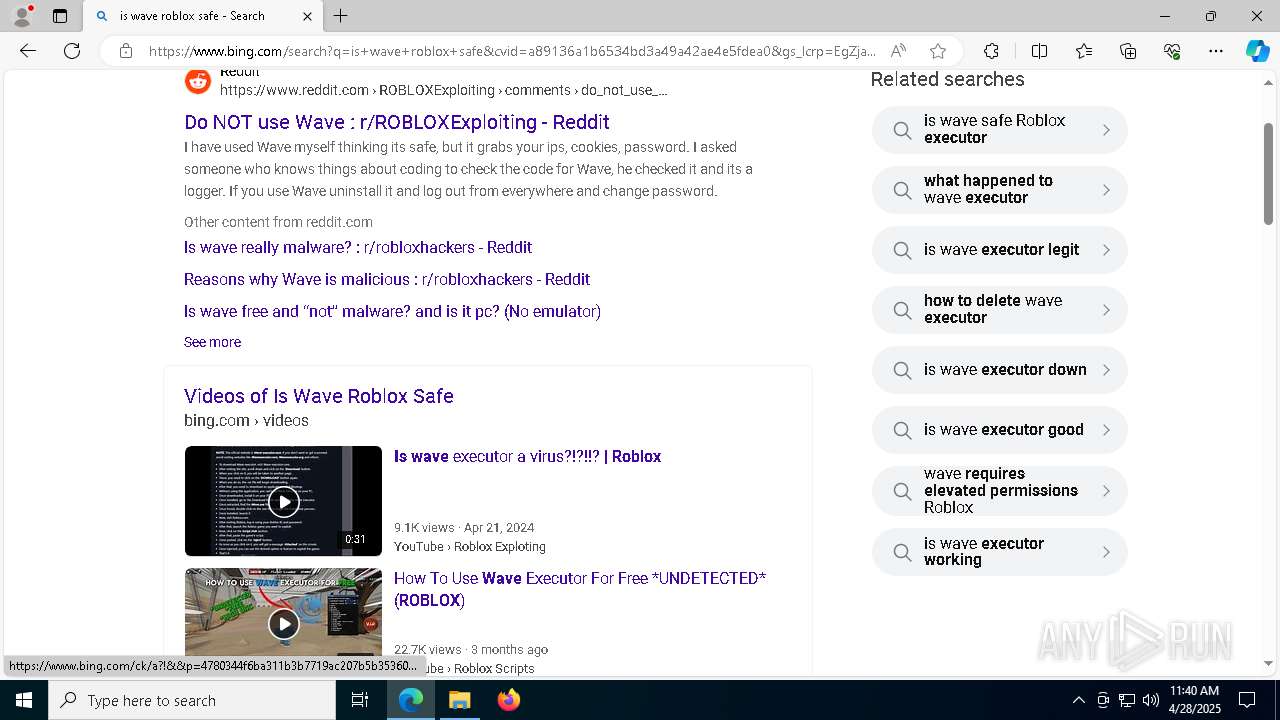
Task: Click the page vertical scrollbar thumb
Action: (1269, 174)
